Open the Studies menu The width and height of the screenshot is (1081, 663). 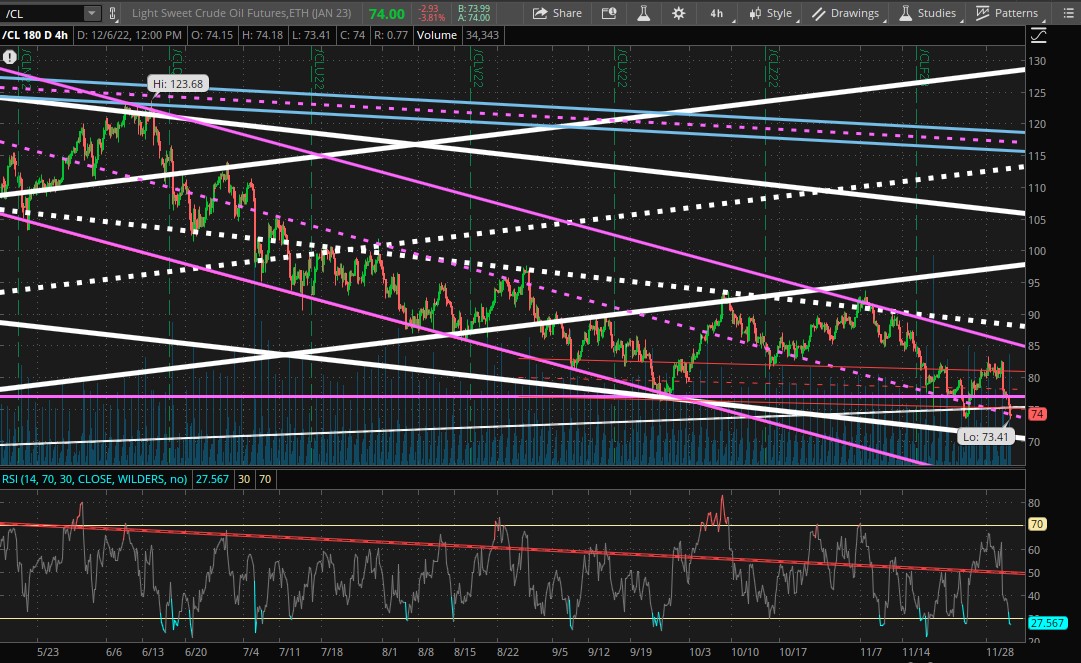click(927, 13)
